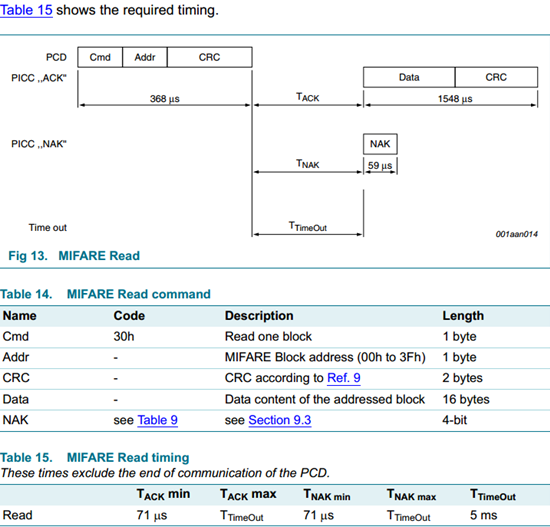Follow the Ref. 9 hyperlink
This screenshot has width=550, height=527.
343,378
